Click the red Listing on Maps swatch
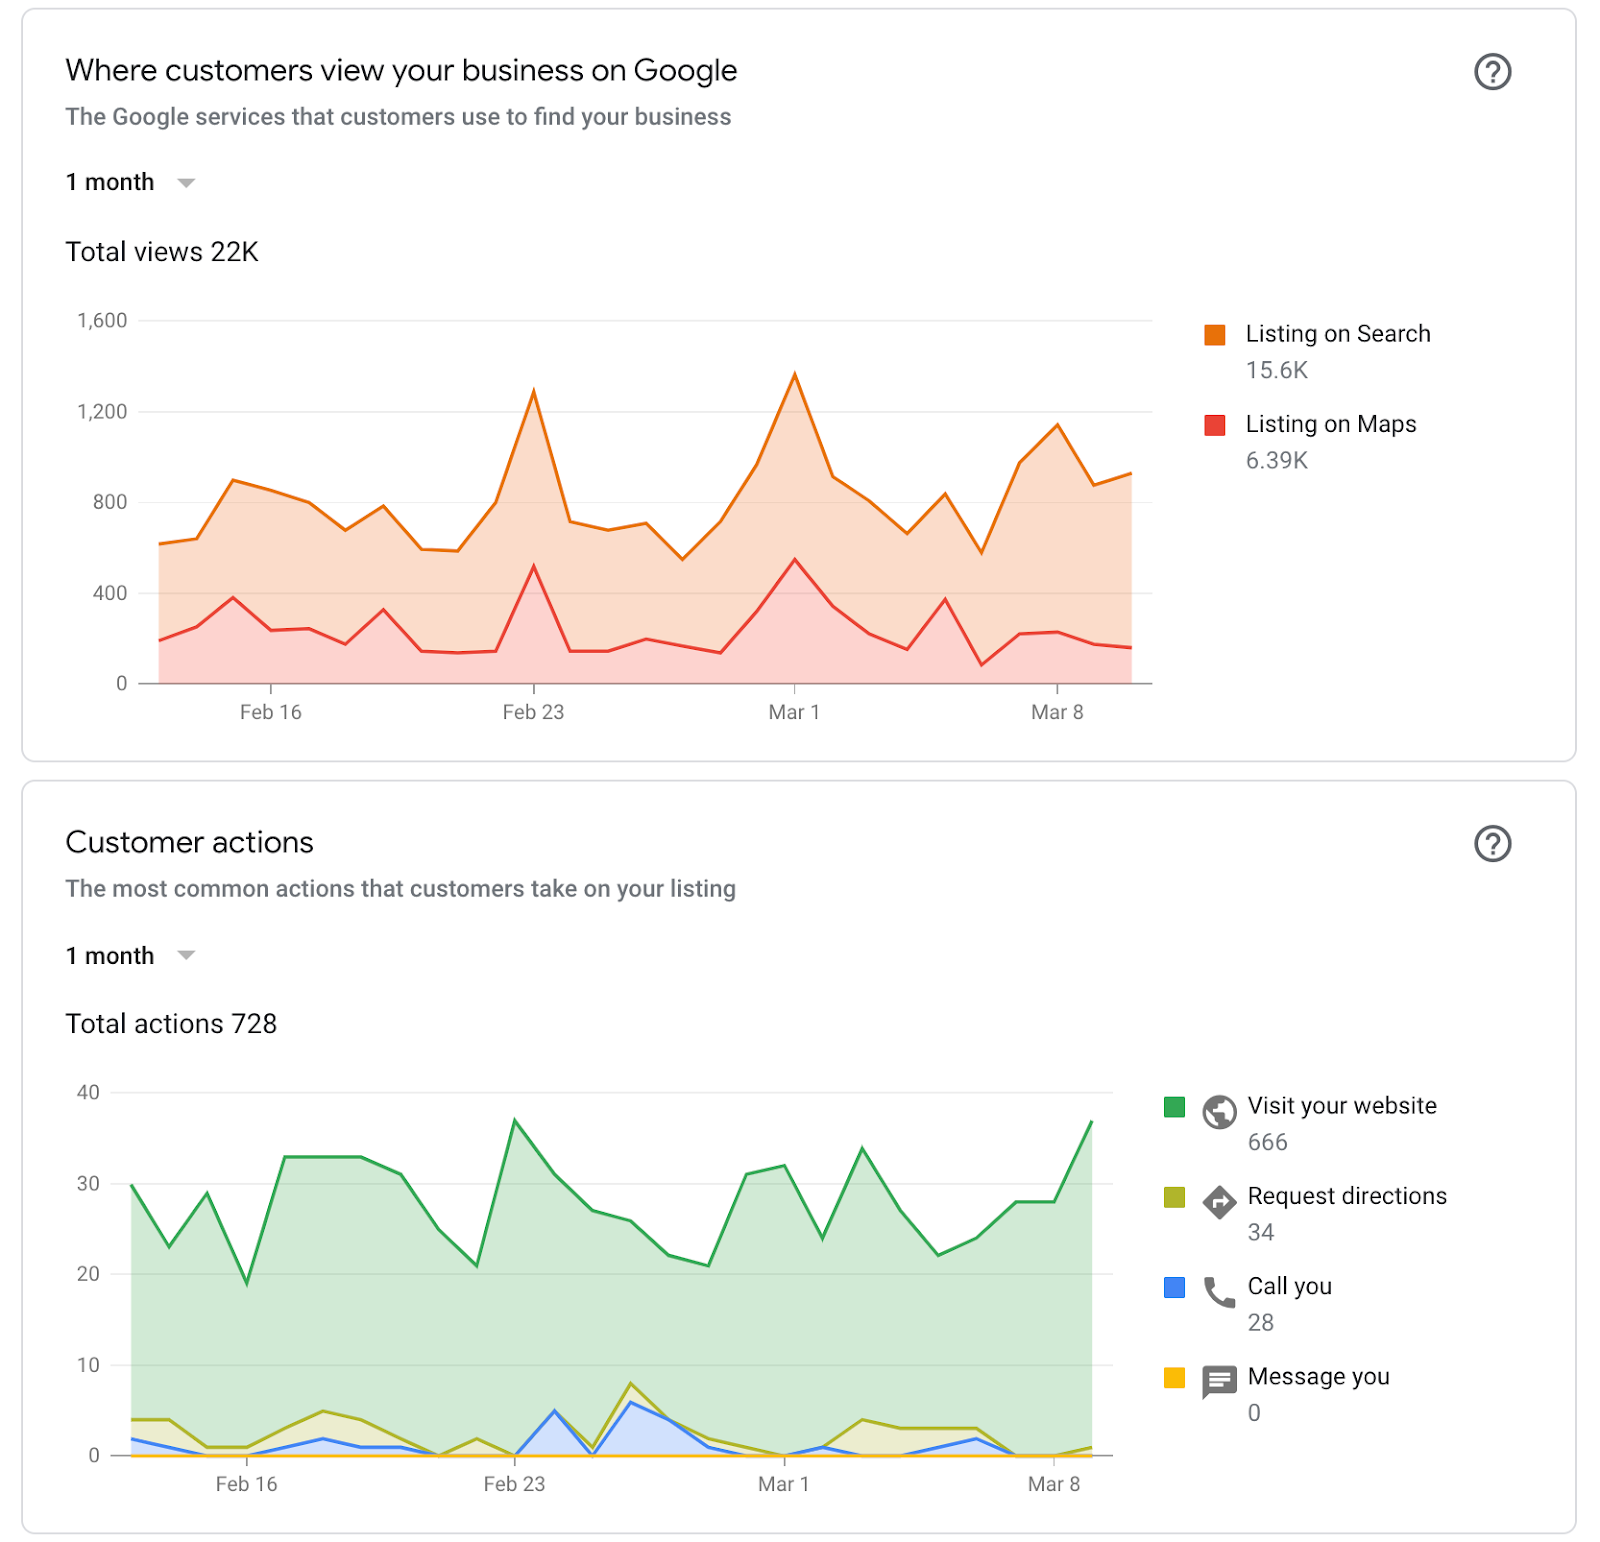Screen dimensions: 1600x1542 point(1215,425)
